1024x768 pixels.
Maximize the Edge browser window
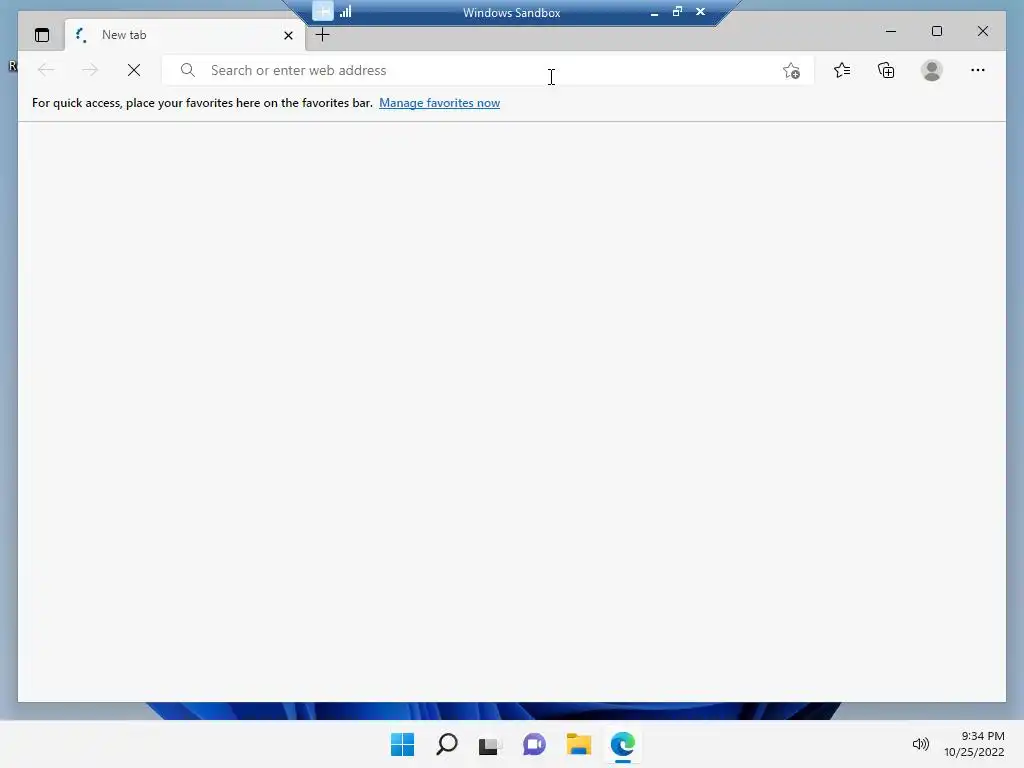936,31
